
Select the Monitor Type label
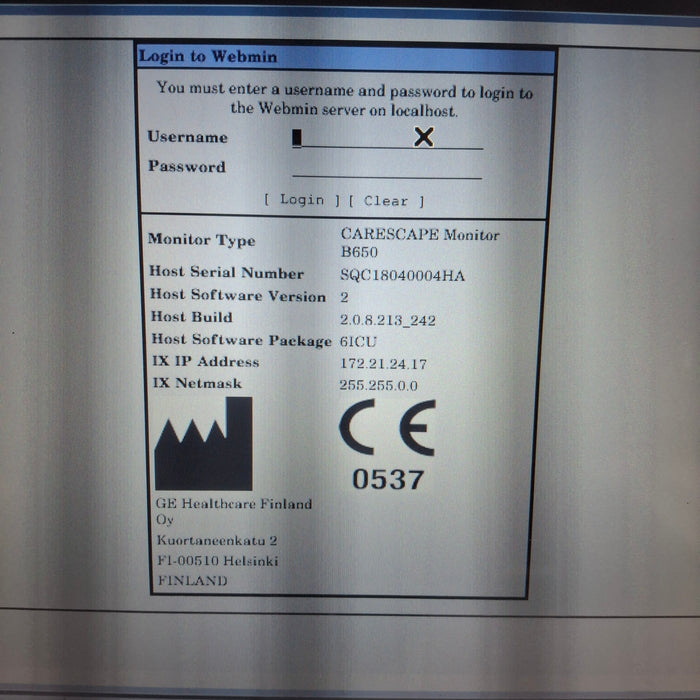point(201,240)
